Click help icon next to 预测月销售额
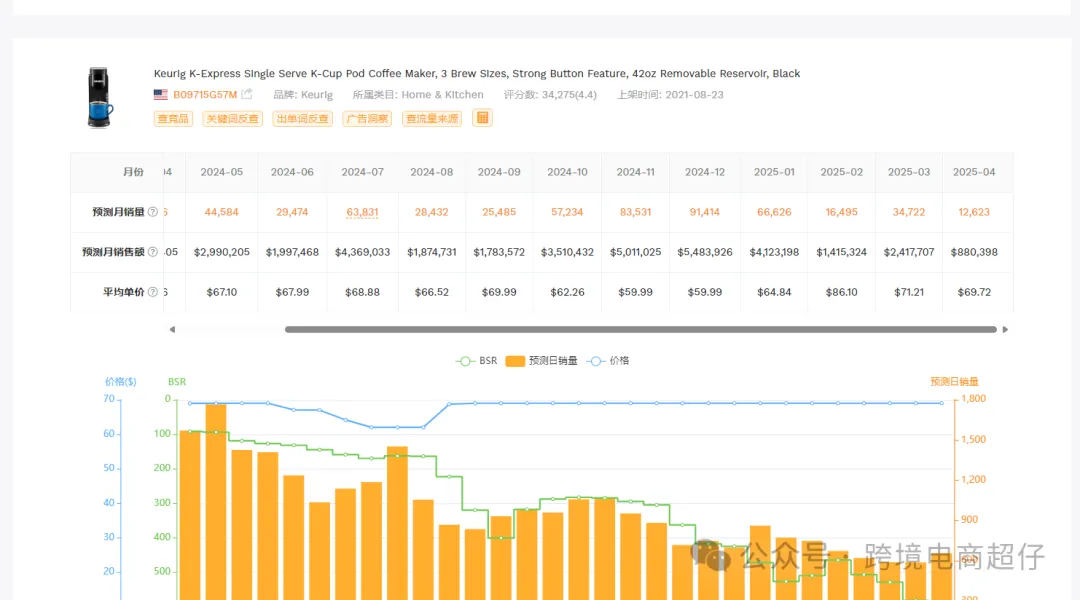 point(153,252)
